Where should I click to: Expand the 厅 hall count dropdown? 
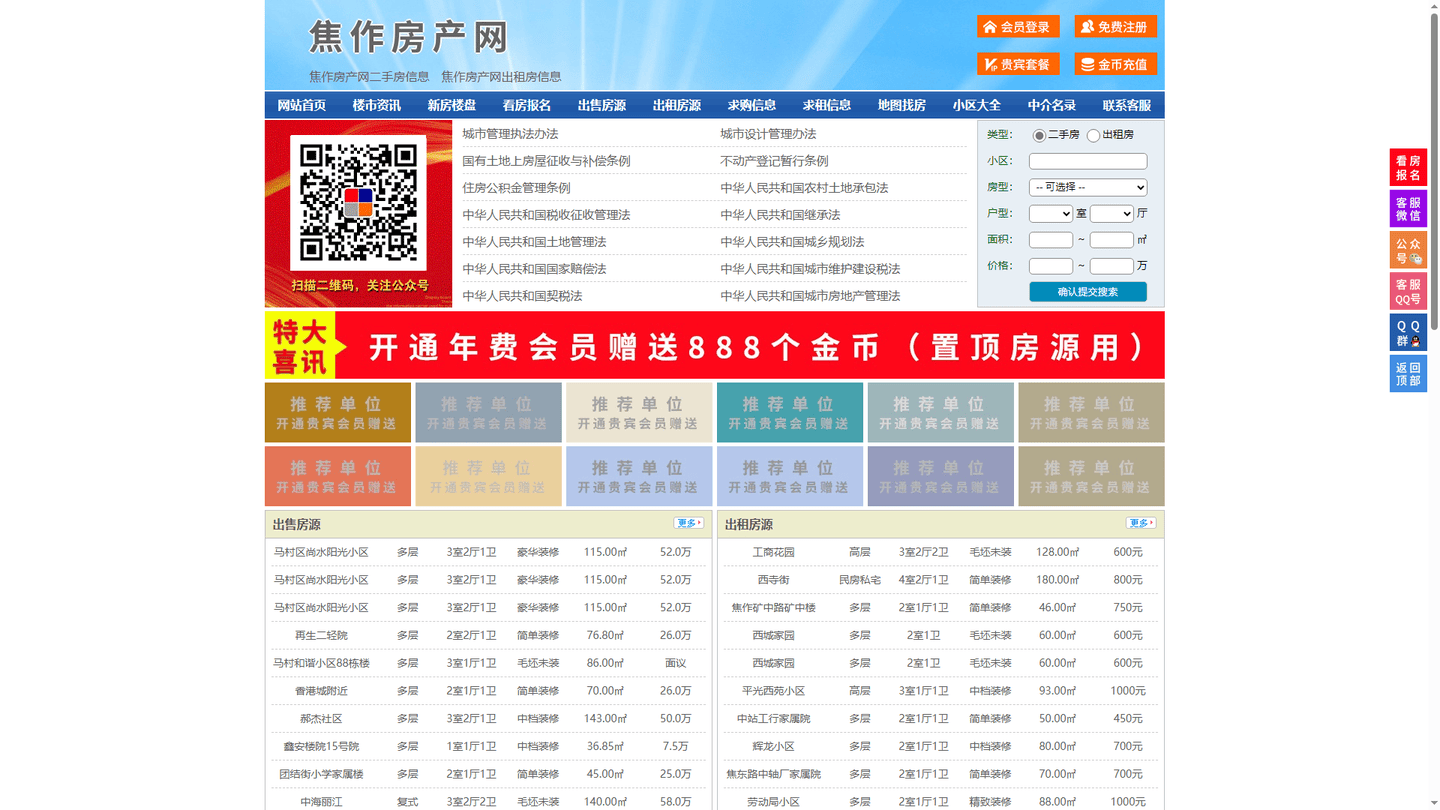tap(1111, 213)
